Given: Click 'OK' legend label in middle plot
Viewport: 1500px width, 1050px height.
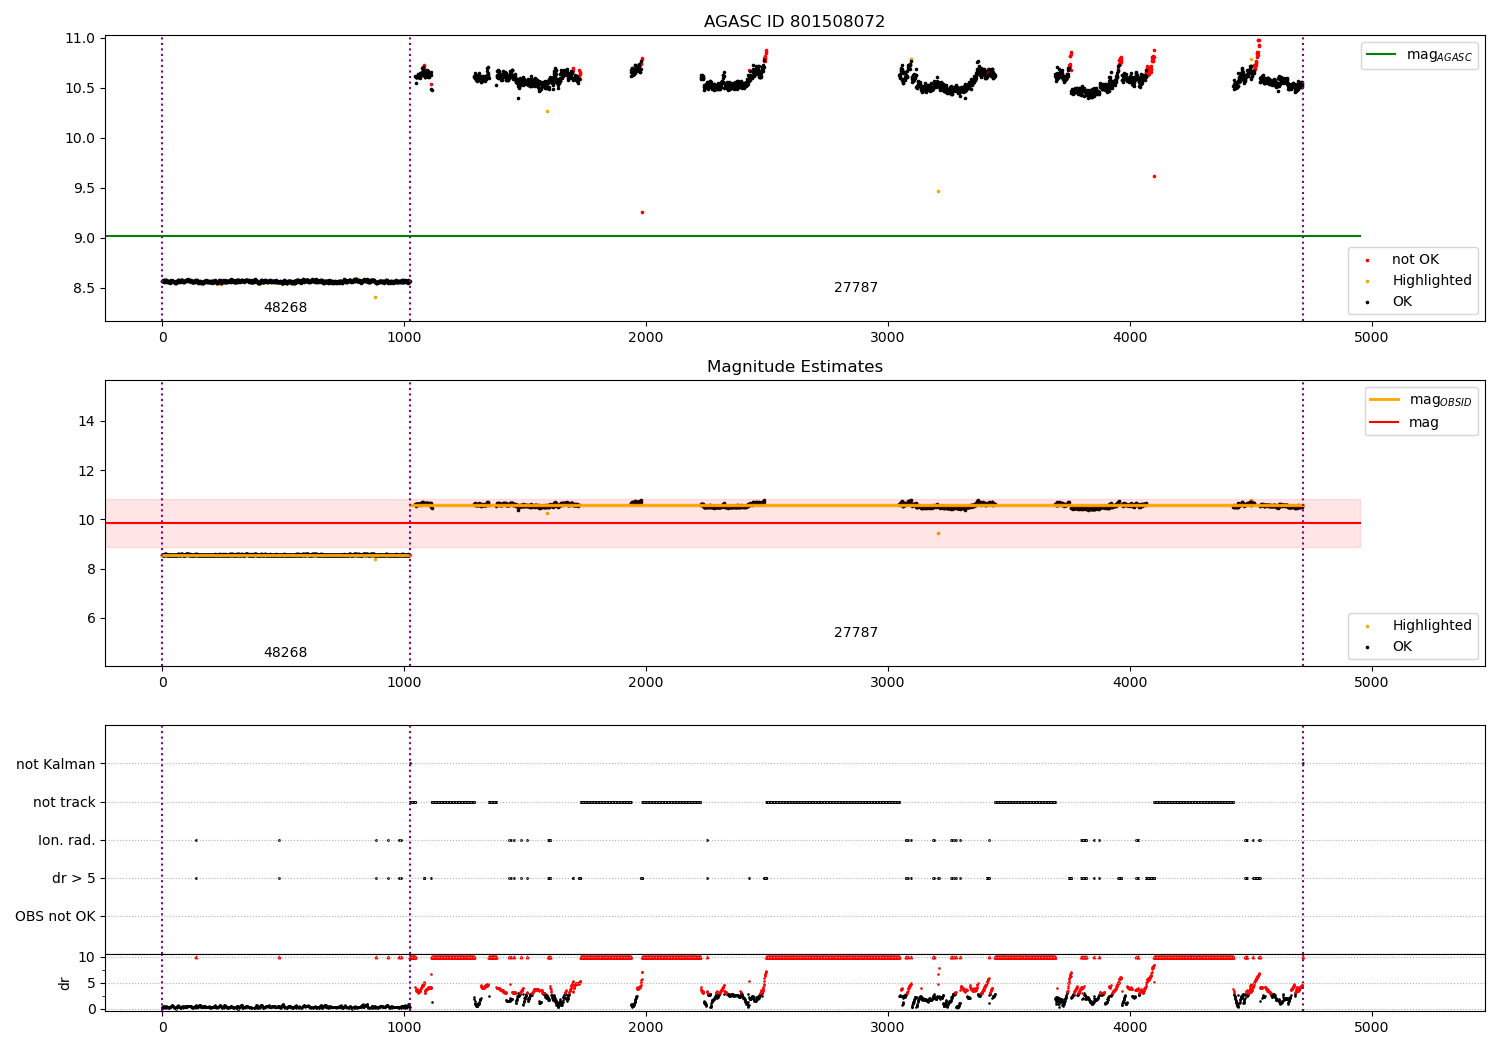Looking at the screenshot, I should (1402, 647).
